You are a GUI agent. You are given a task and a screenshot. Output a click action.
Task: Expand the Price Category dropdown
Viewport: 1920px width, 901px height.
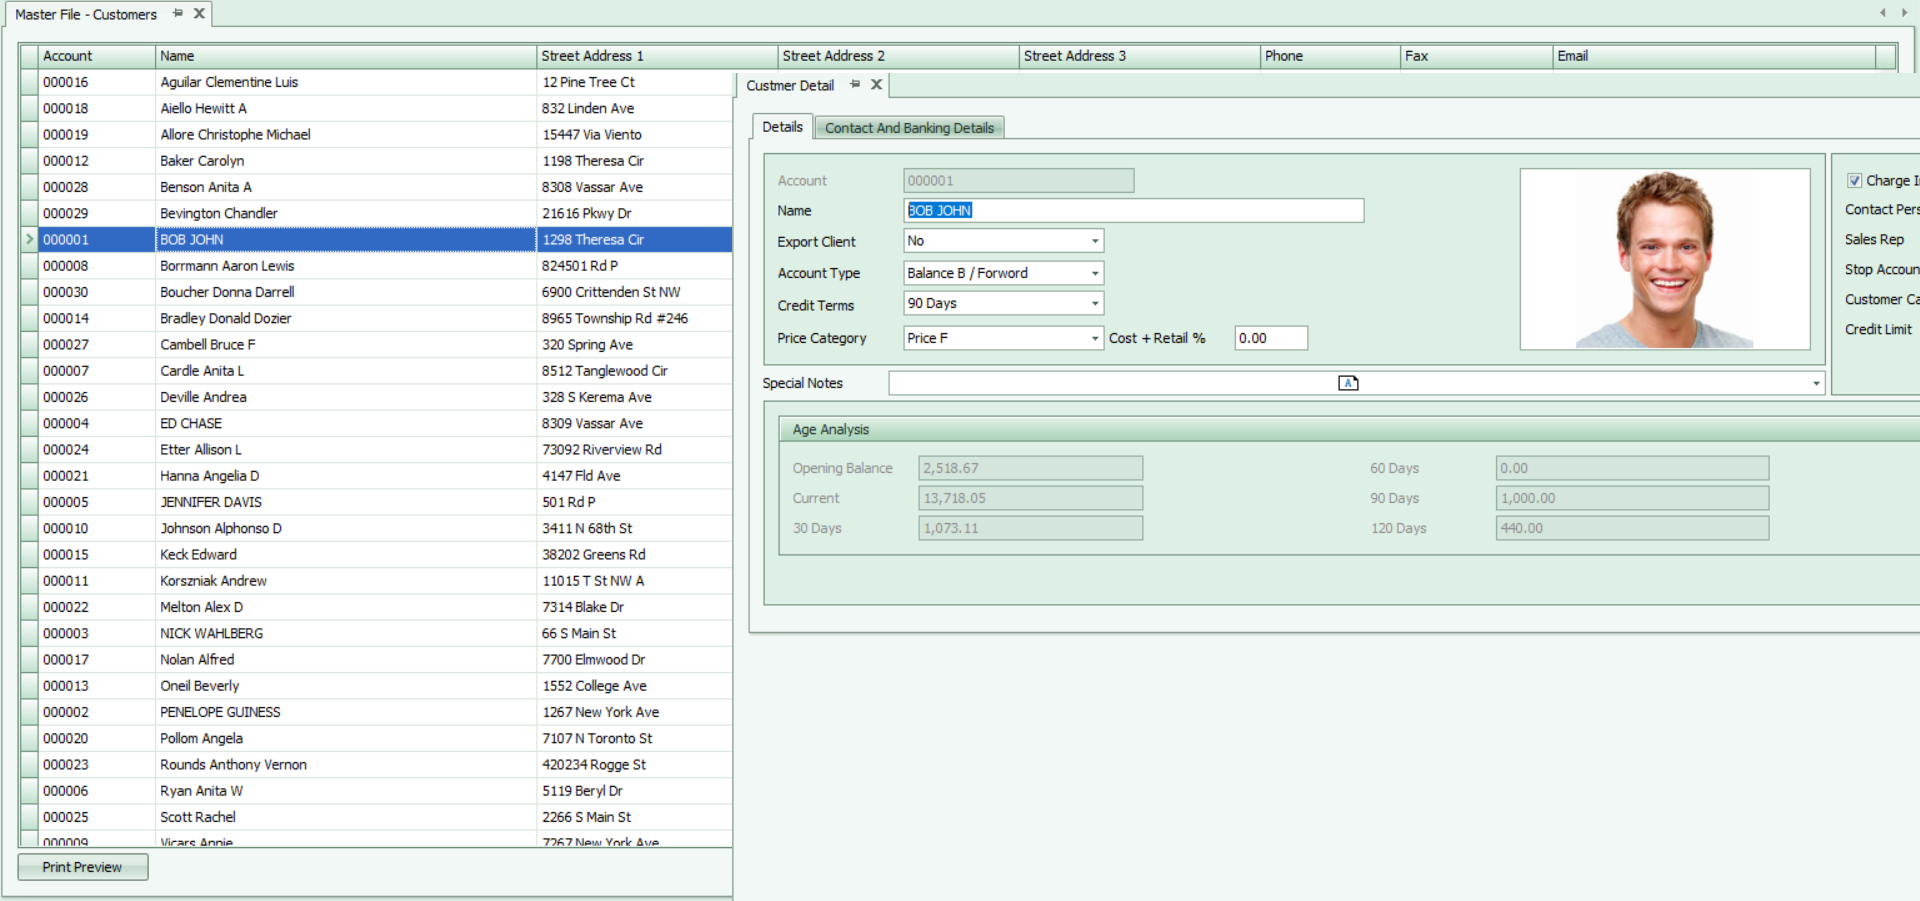click(1095, 339)
